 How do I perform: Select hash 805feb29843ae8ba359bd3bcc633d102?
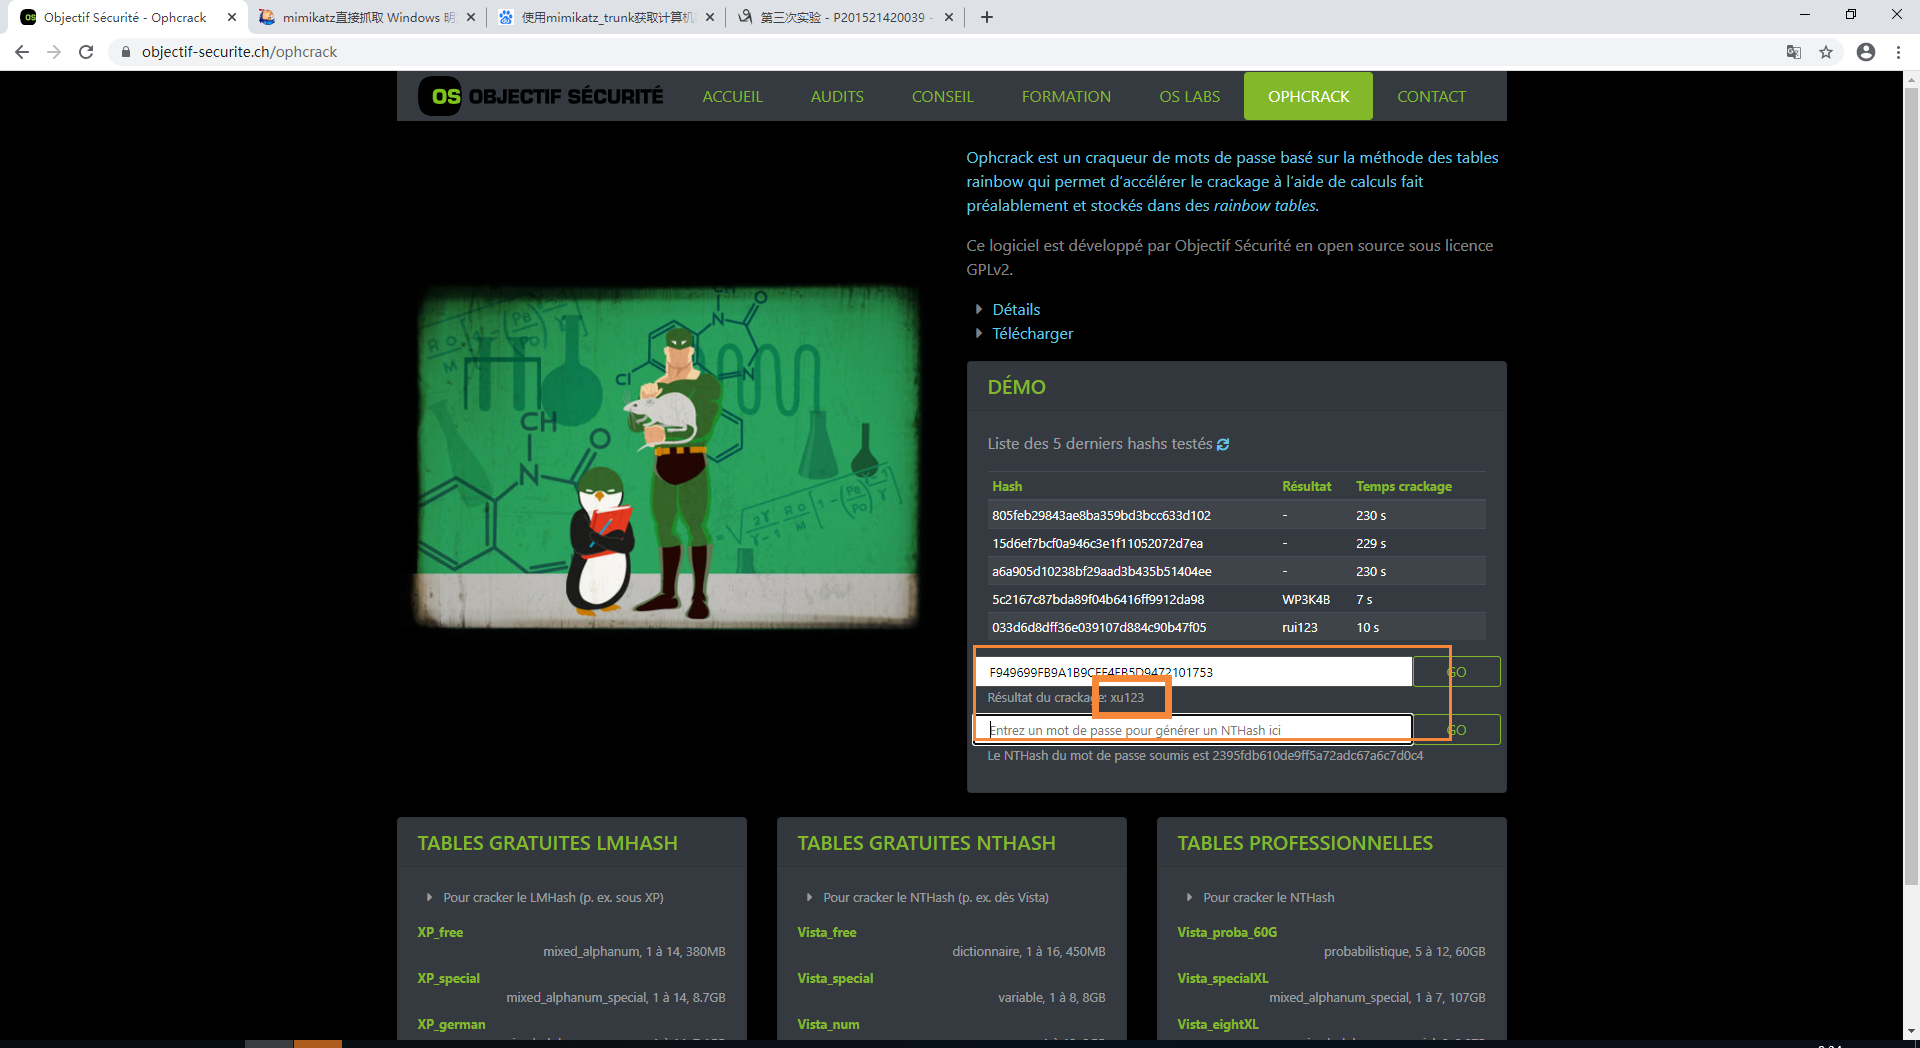pyautogui.click(x=1101, y=516)
